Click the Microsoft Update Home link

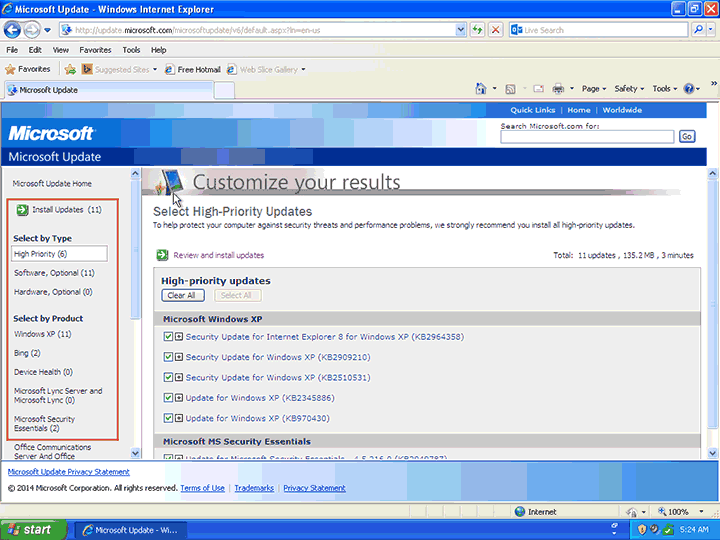(52, 184)
